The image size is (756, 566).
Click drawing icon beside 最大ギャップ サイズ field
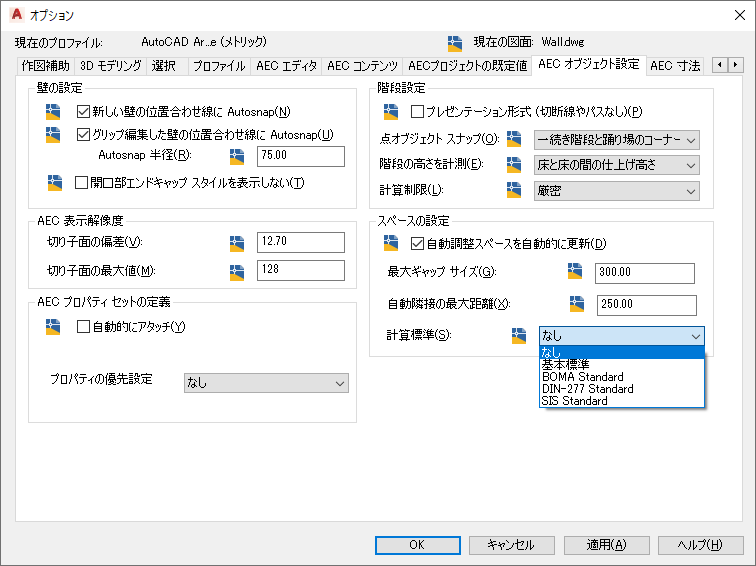(x=575, y=271)
